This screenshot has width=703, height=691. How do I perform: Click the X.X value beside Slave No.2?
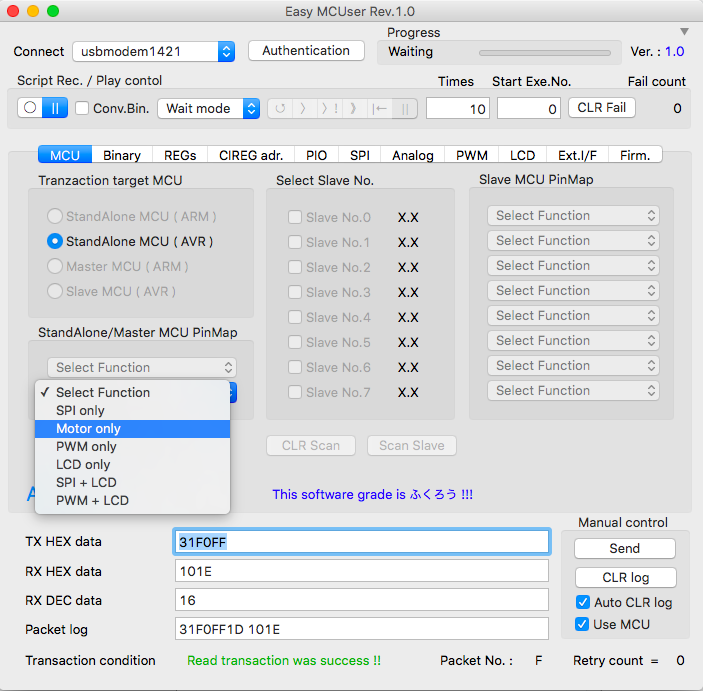tap(408, 268)
